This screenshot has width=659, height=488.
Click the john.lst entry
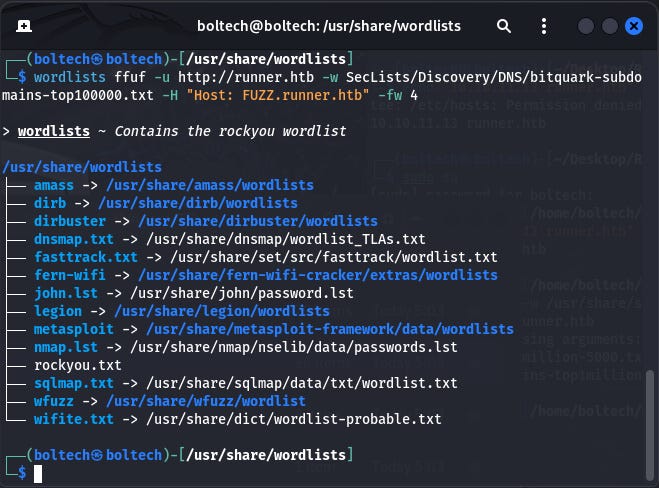pyautogui.click(x=66, y=293)
